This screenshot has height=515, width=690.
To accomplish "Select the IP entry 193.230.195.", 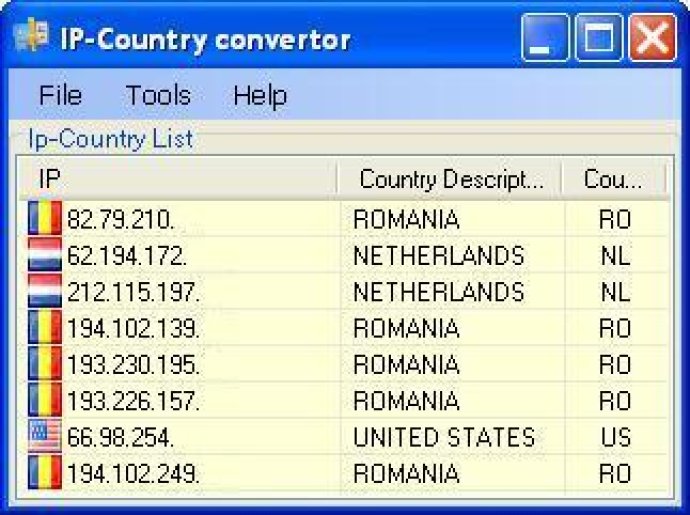I will 133,365.
